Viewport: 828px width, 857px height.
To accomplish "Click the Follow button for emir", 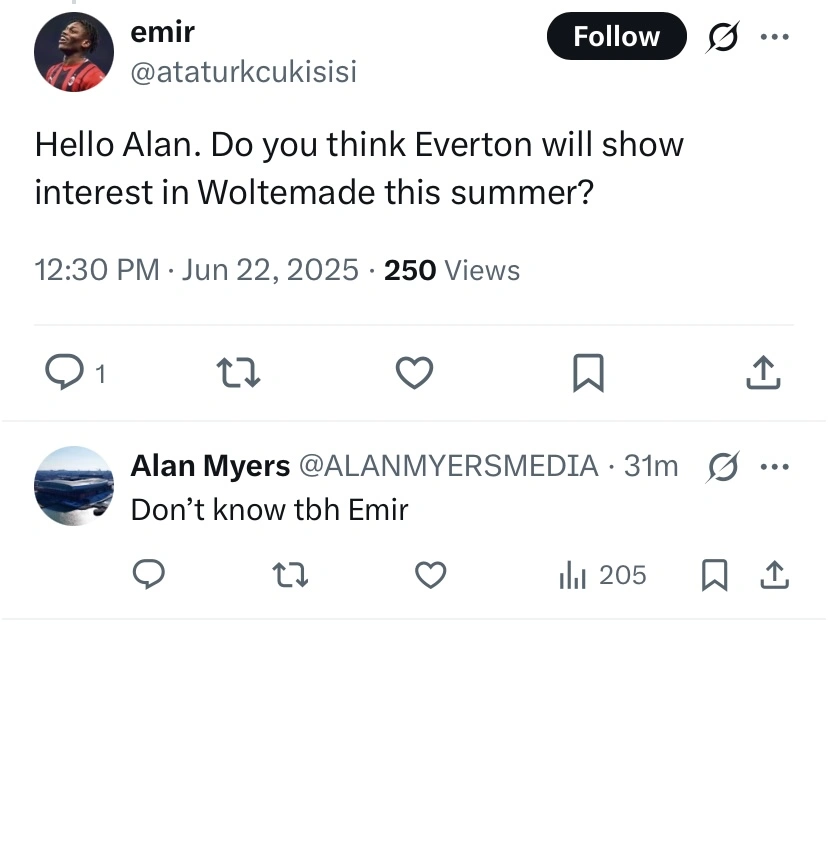I will [616, 37].
